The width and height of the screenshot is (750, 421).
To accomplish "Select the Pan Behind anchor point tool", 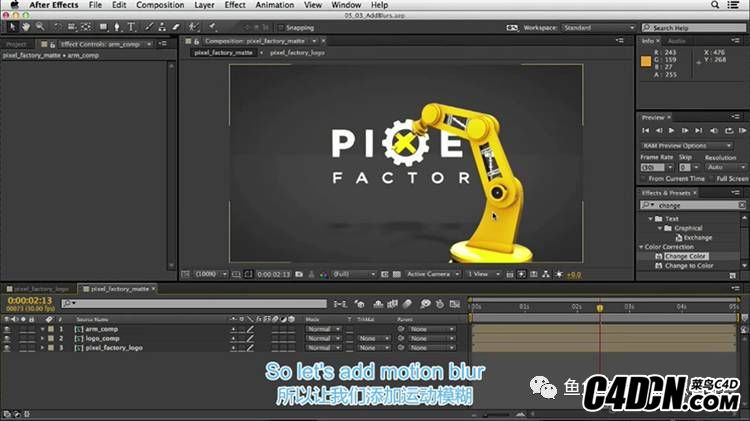I will coord(86,27).
